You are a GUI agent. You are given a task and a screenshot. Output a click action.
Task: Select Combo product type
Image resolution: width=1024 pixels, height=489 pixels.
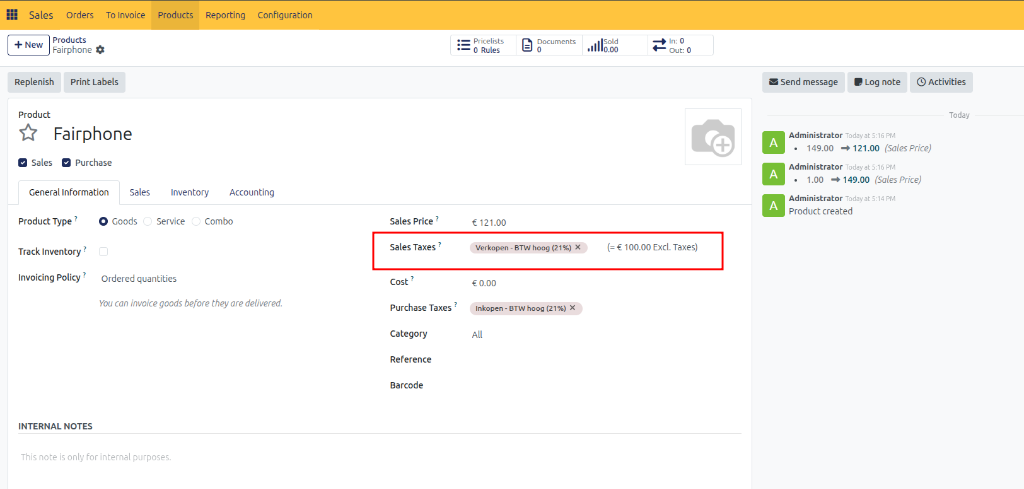click(196, 221)
